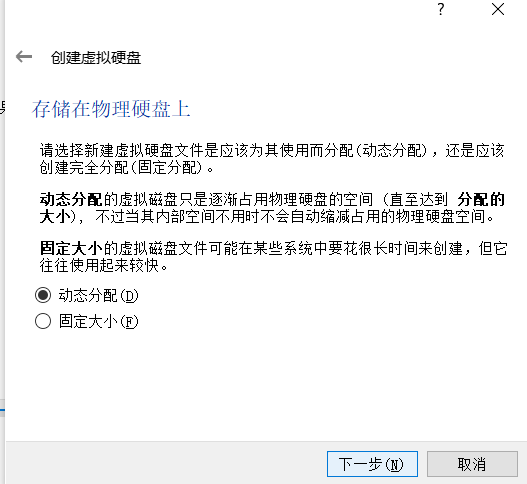Screen dimensions: 527x484
Task: Go back using the left arrow icon
Action: pos(24,56)
